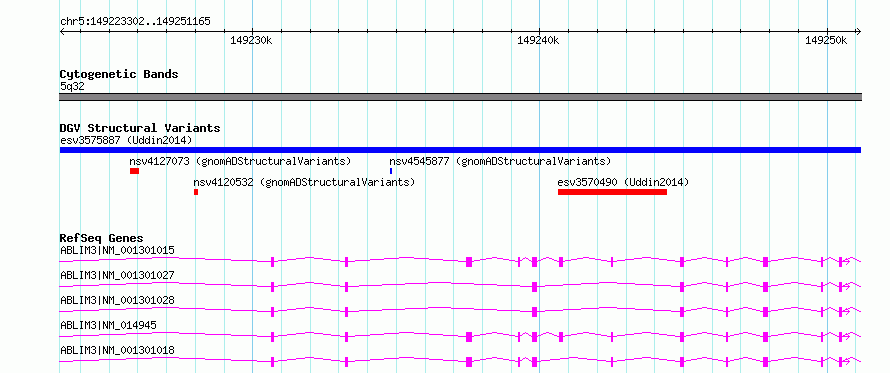Click the Cytogenetic Bands track title
This screenshot has height=373, width=890.
[x=119, y=74]
